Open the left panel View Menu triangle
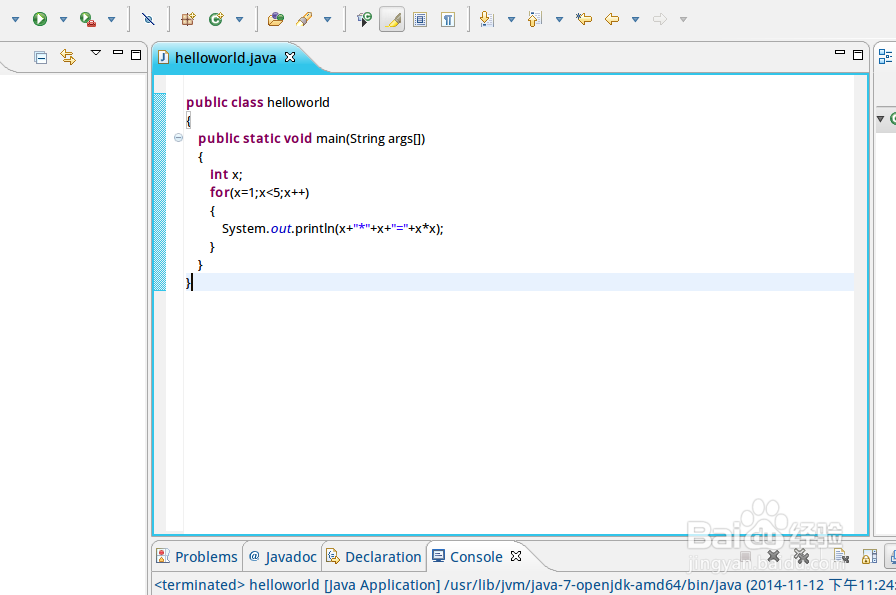The image size is (896, 595). click(x=96, y=53)
